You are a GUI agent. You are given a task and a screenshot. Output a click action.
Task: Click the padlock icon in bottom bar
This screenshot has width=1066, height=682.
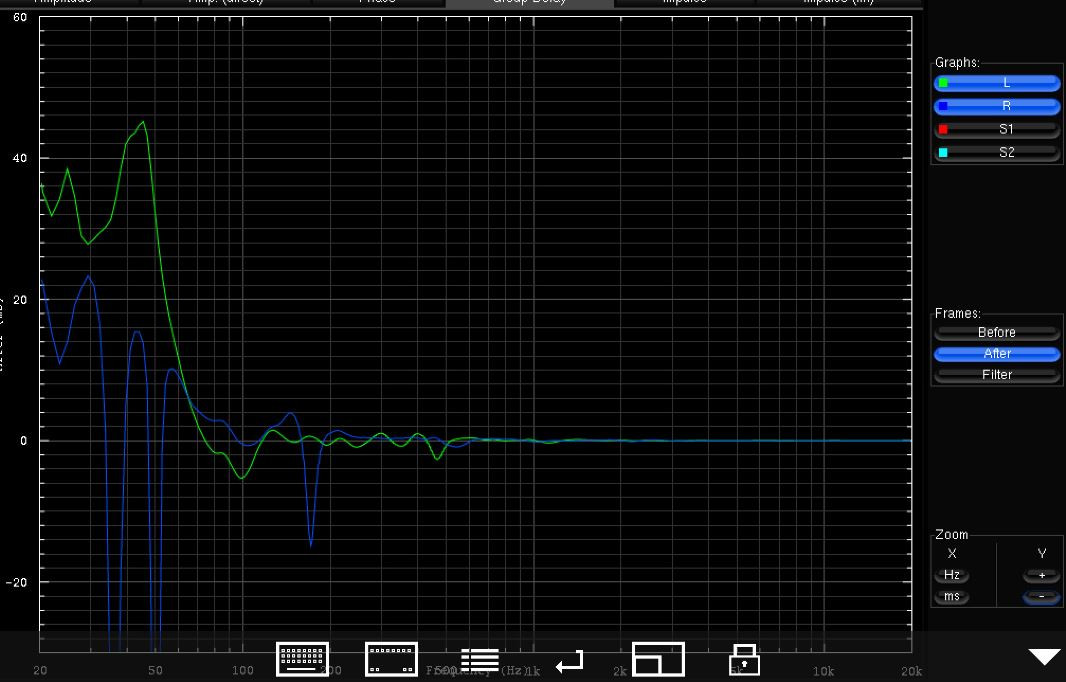coord(744,660)
